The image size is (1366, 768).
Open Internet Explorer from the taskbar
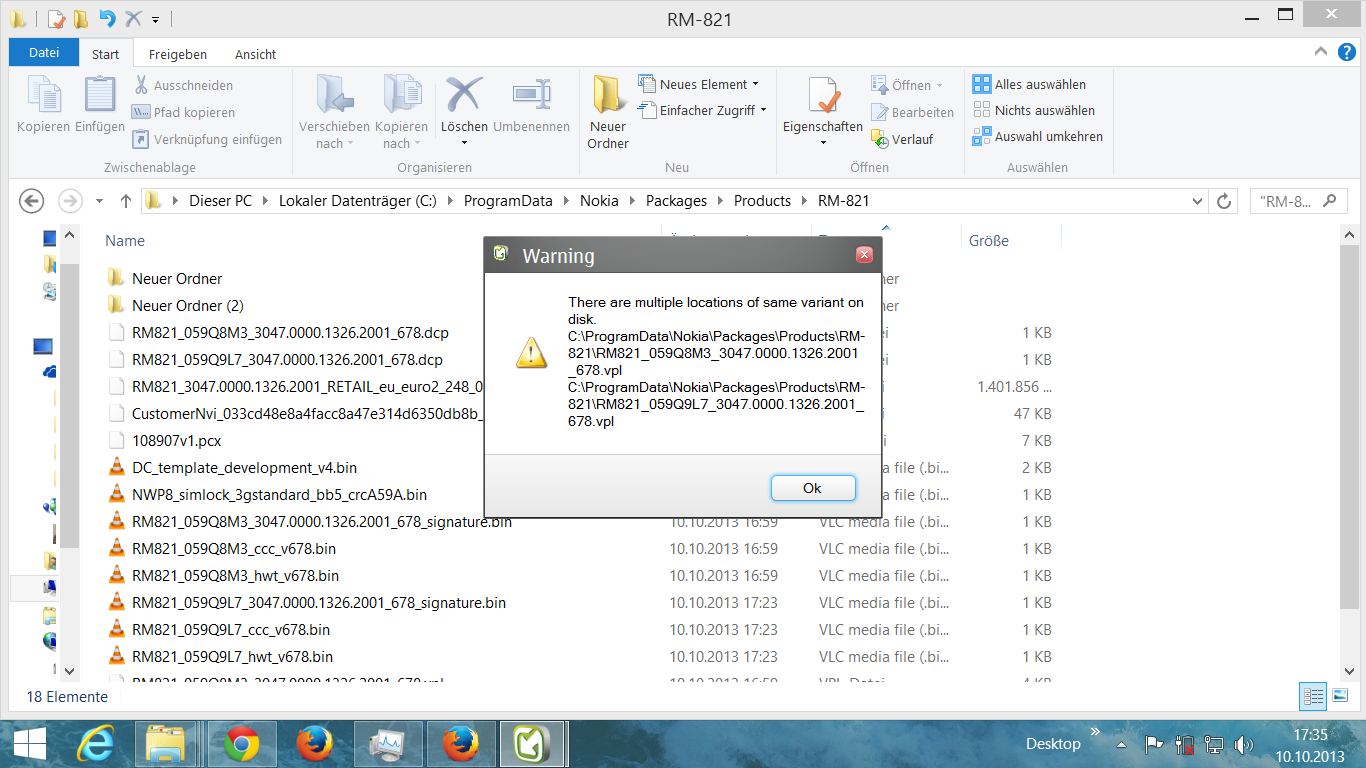pos(97,744)
